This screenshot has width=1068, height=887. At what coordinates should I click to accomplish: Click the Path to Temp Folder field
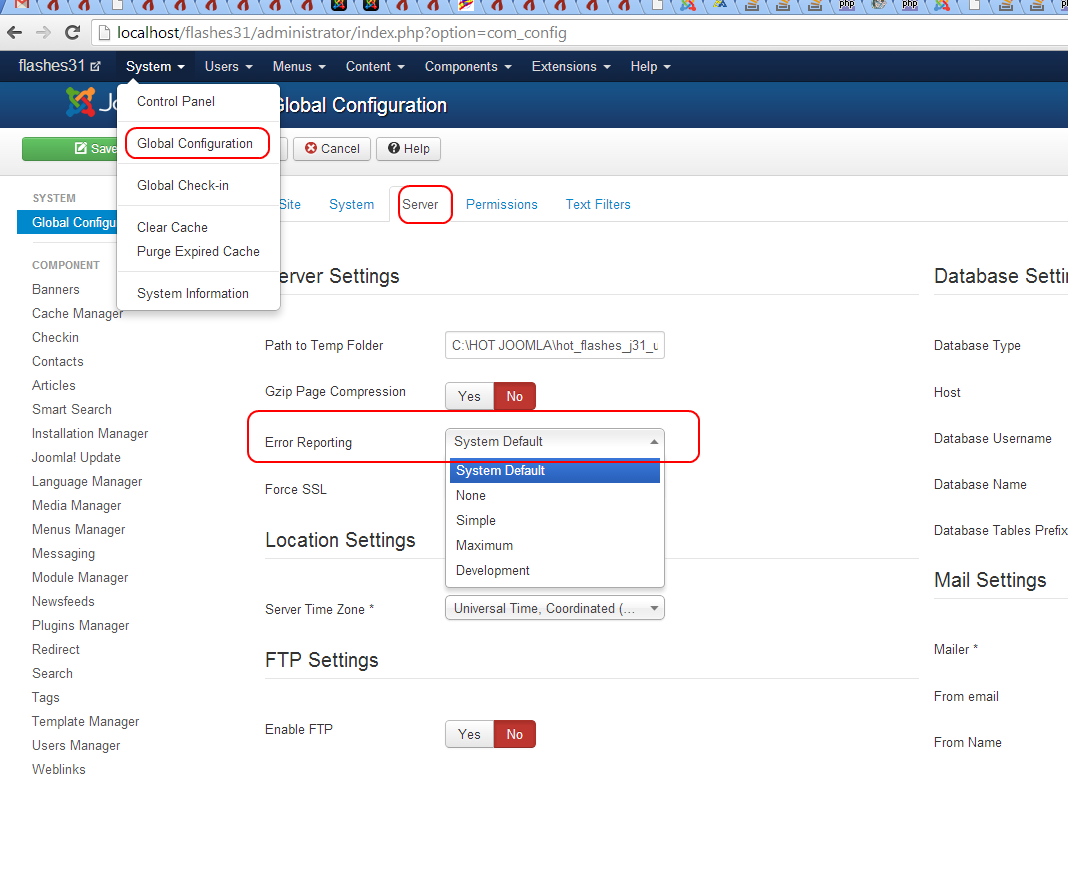point(554,345)
